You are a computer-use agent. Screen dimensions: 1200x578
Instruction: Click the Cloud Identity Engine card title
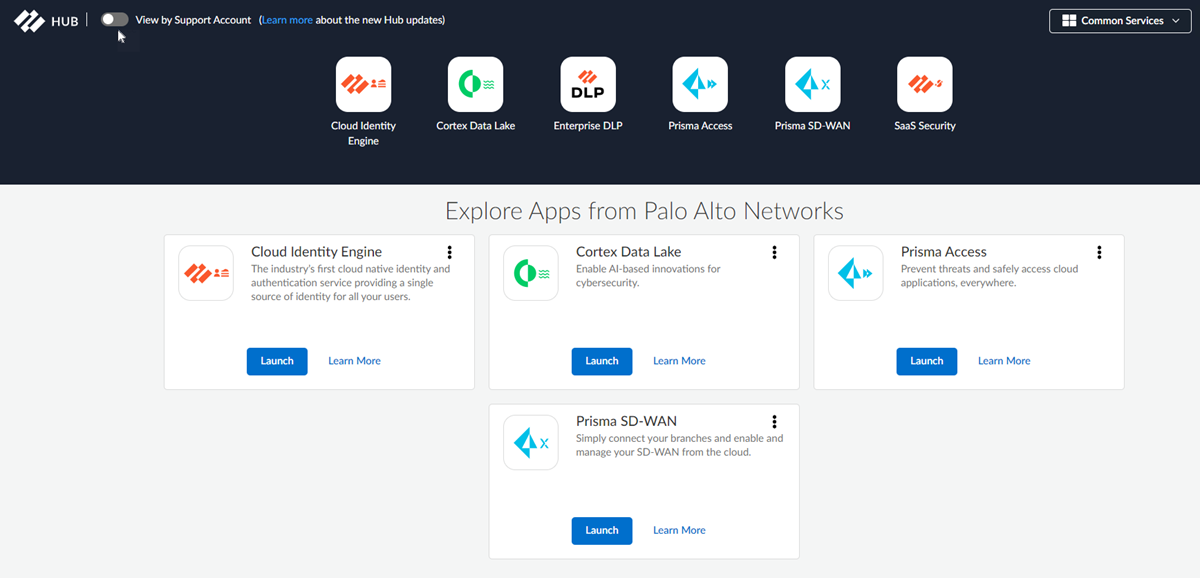point(316,252)
